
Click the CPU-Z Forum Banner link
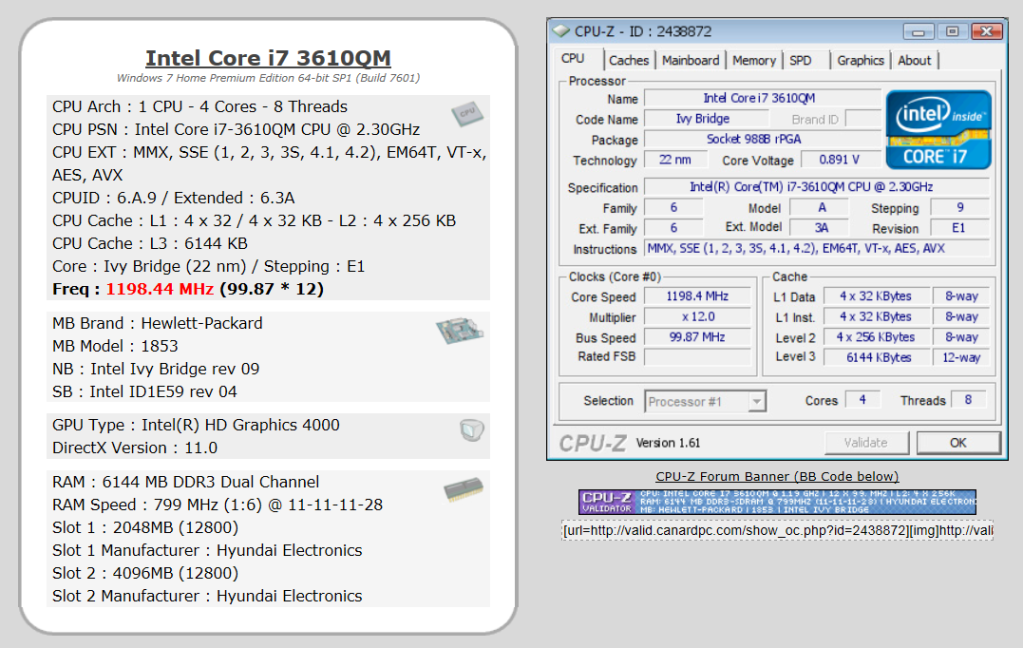777,476
